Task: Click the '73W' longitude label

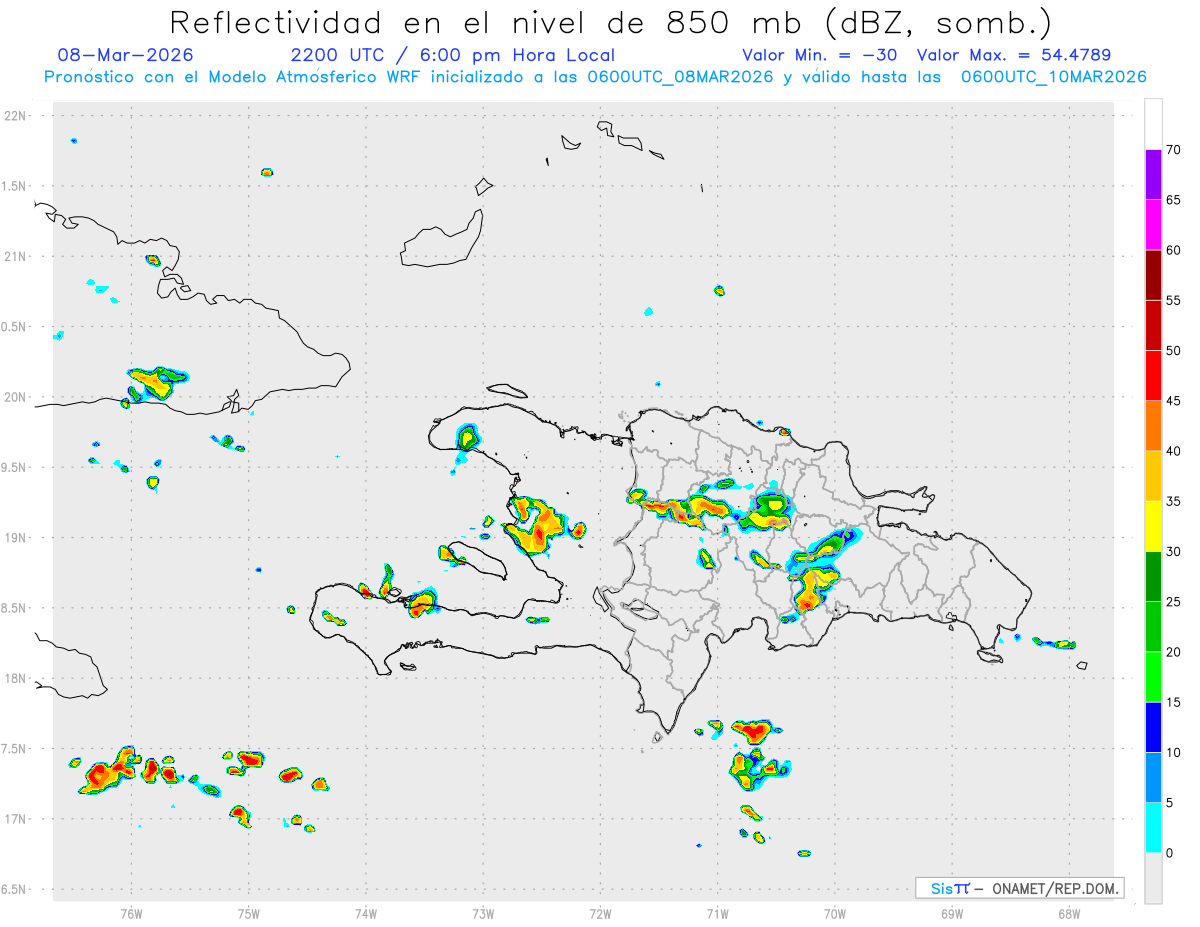Action: click(x=483, y=913)
